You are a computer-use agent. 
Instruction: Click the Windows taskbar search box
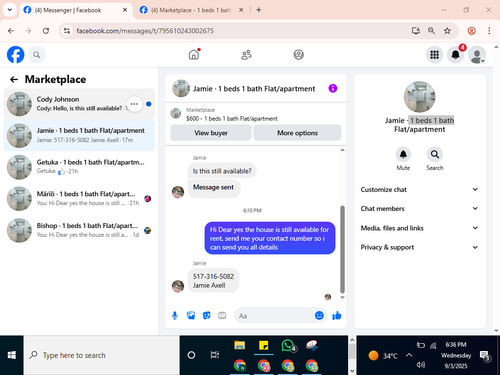point(102,355)
